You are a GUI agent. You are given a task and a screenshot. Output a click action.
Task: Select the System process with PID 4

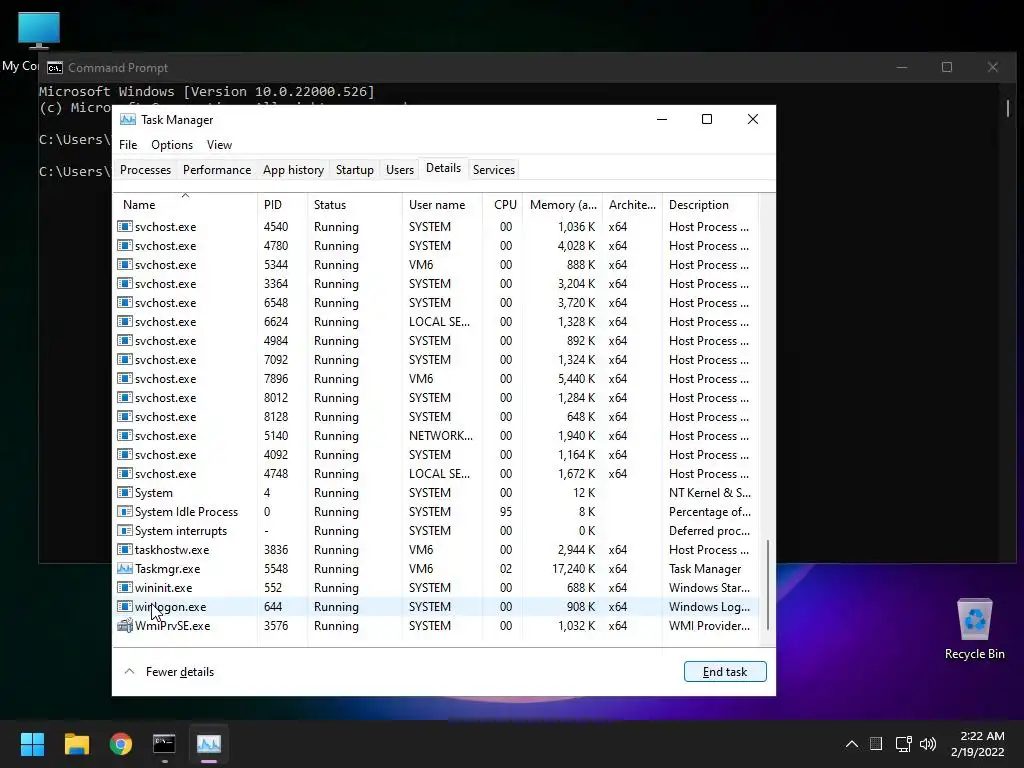[x=436, y=493]
